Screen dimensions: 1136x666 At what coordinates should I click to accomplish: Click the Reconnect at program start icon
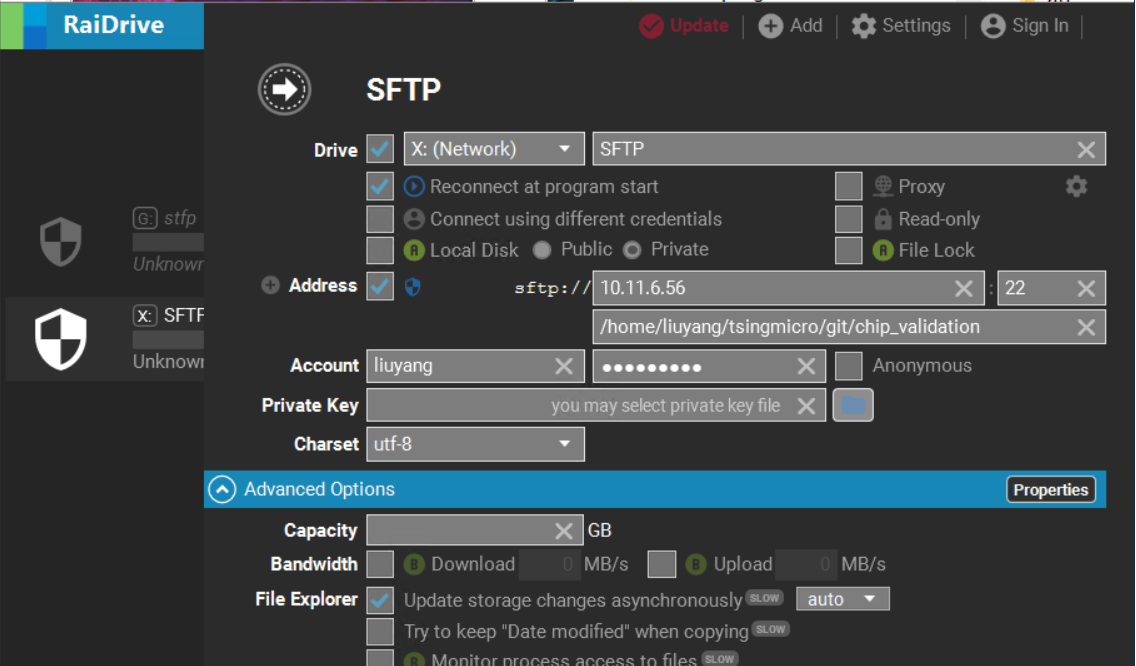click(414, 186)
